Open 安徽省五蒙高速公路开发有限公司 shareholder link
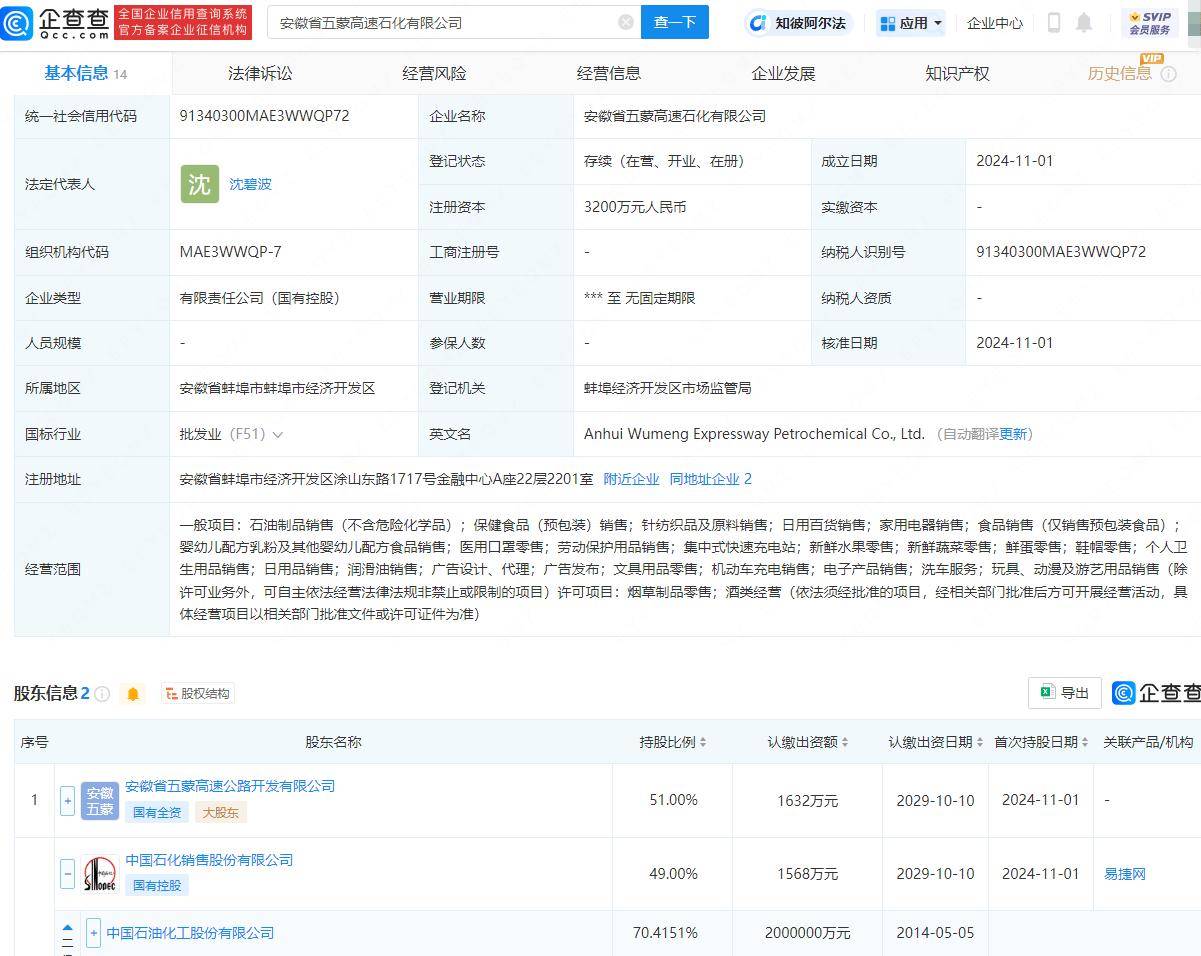The width and height of the screenshot is (1201, 956). pyautogui.click(x=230, y=786)
